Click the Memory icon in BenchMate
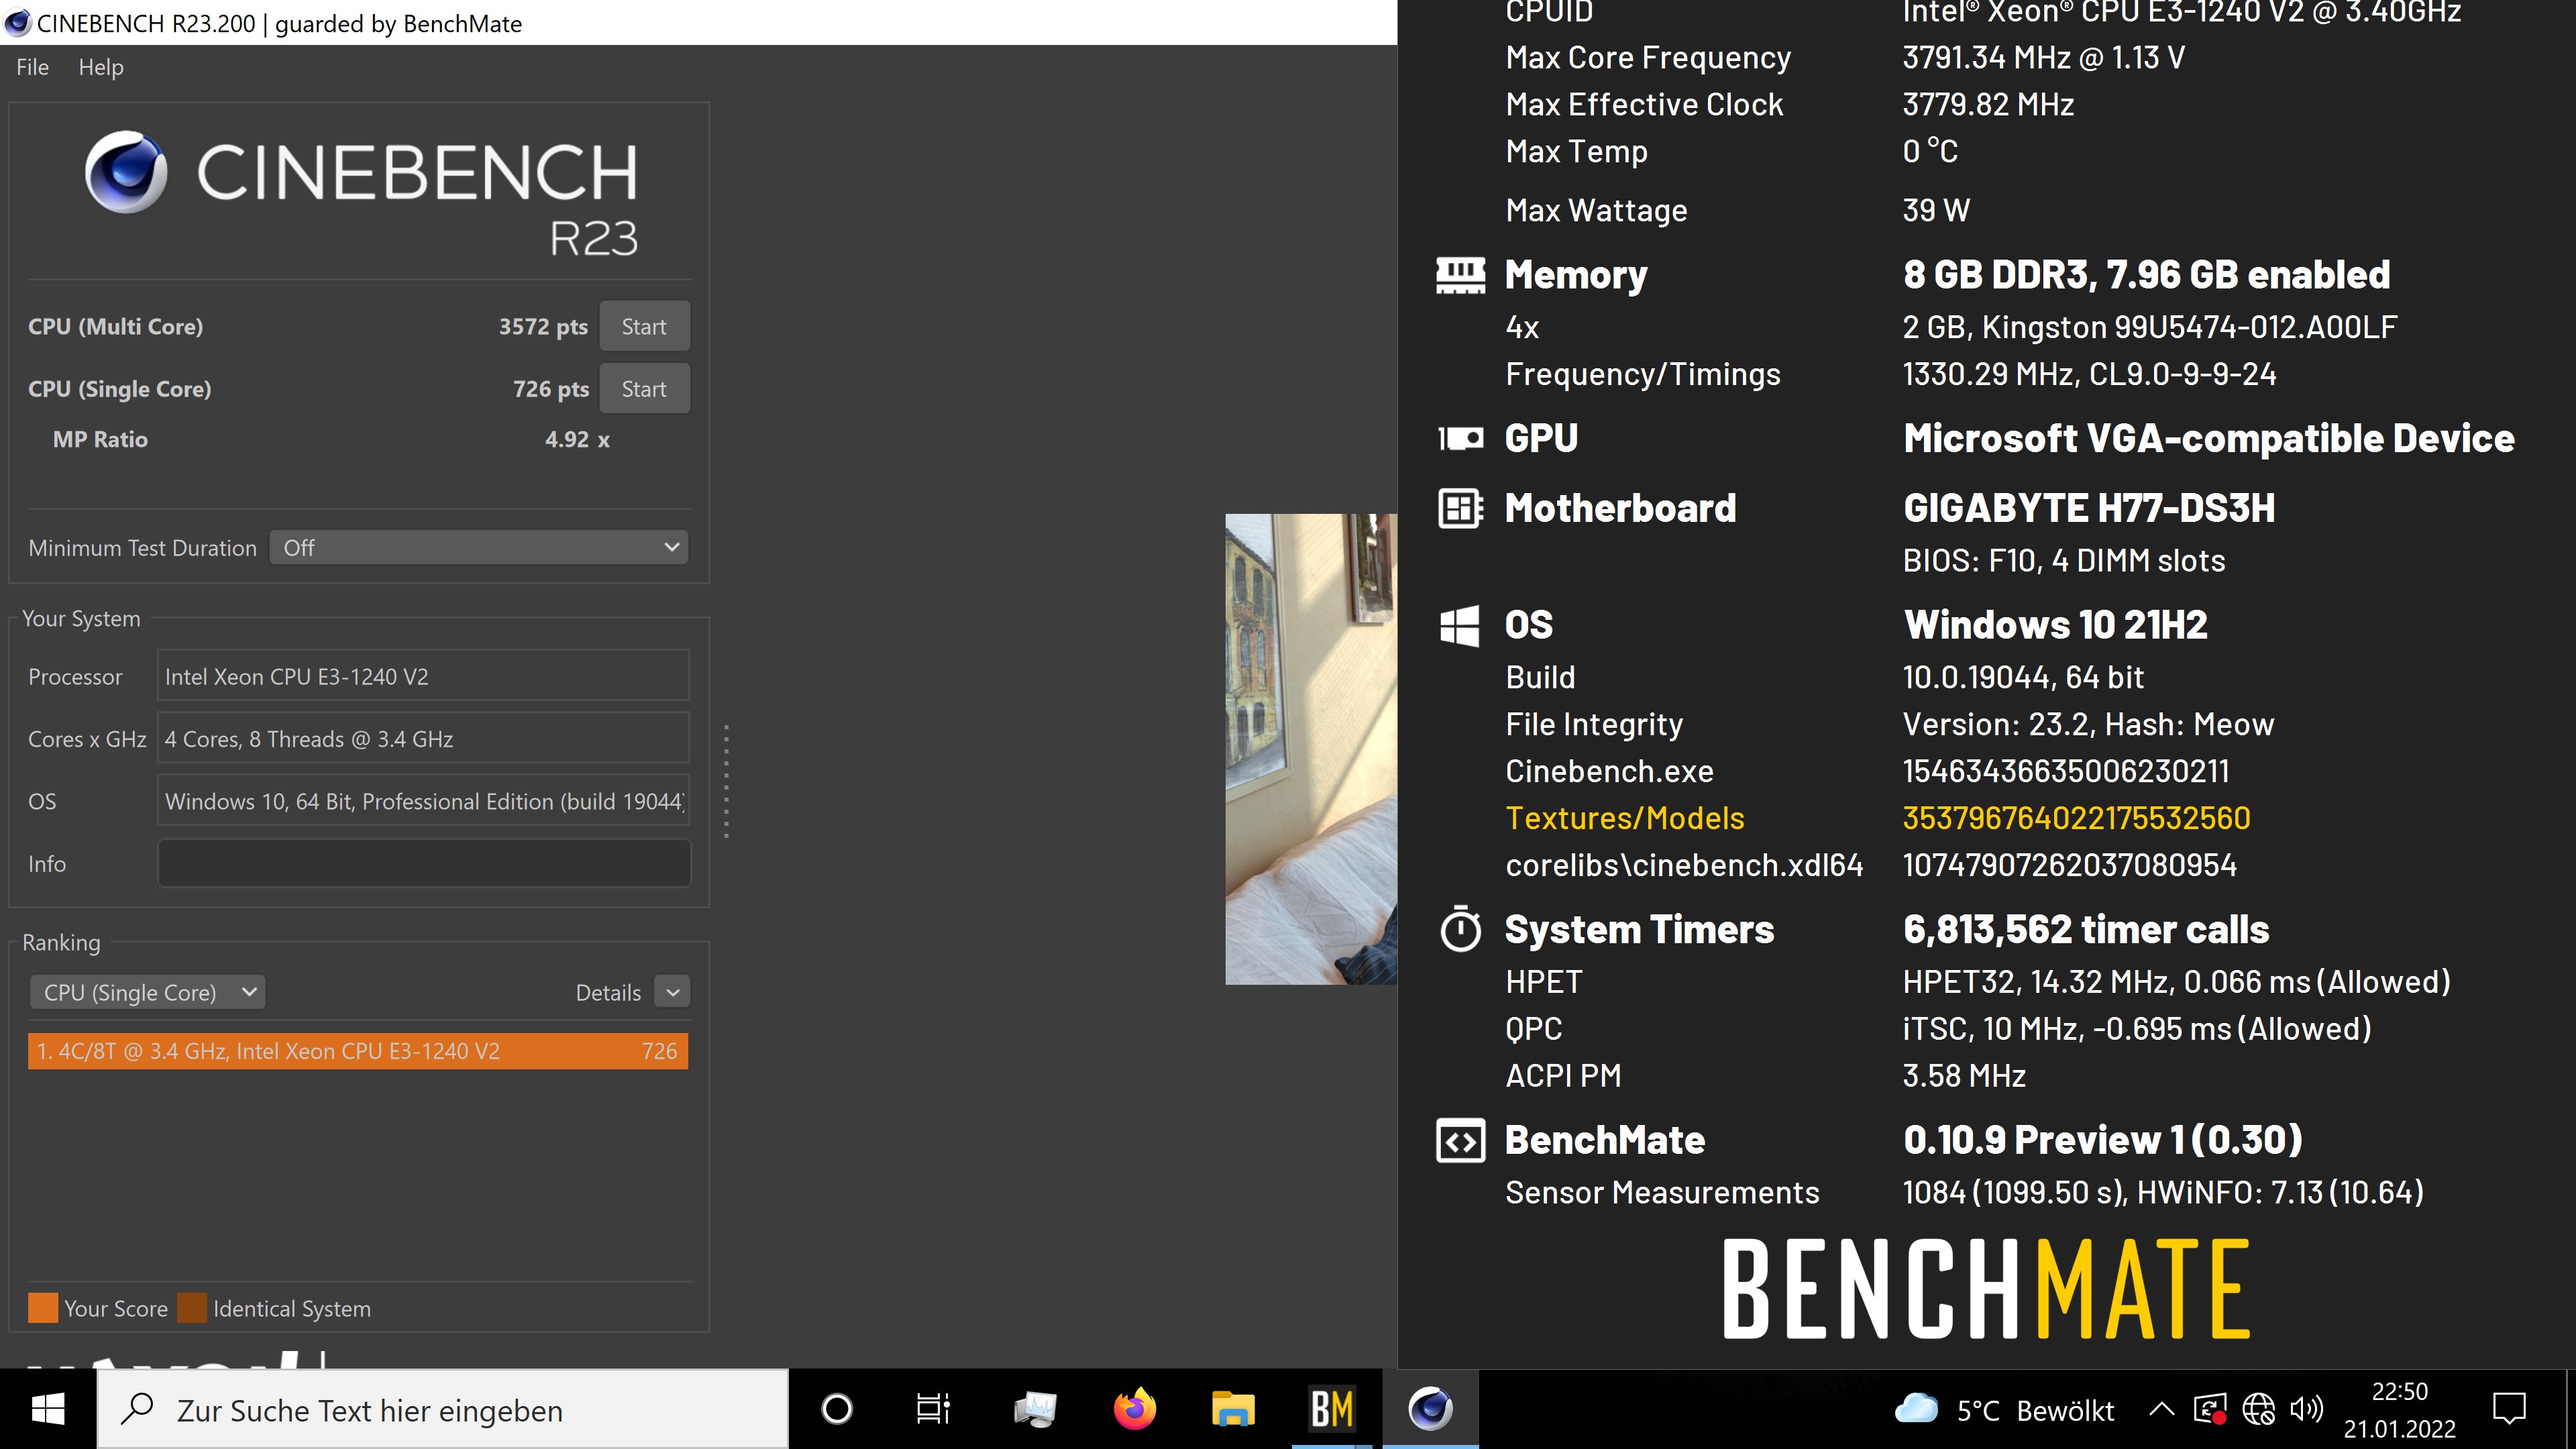 click(x=1460, y=275)
